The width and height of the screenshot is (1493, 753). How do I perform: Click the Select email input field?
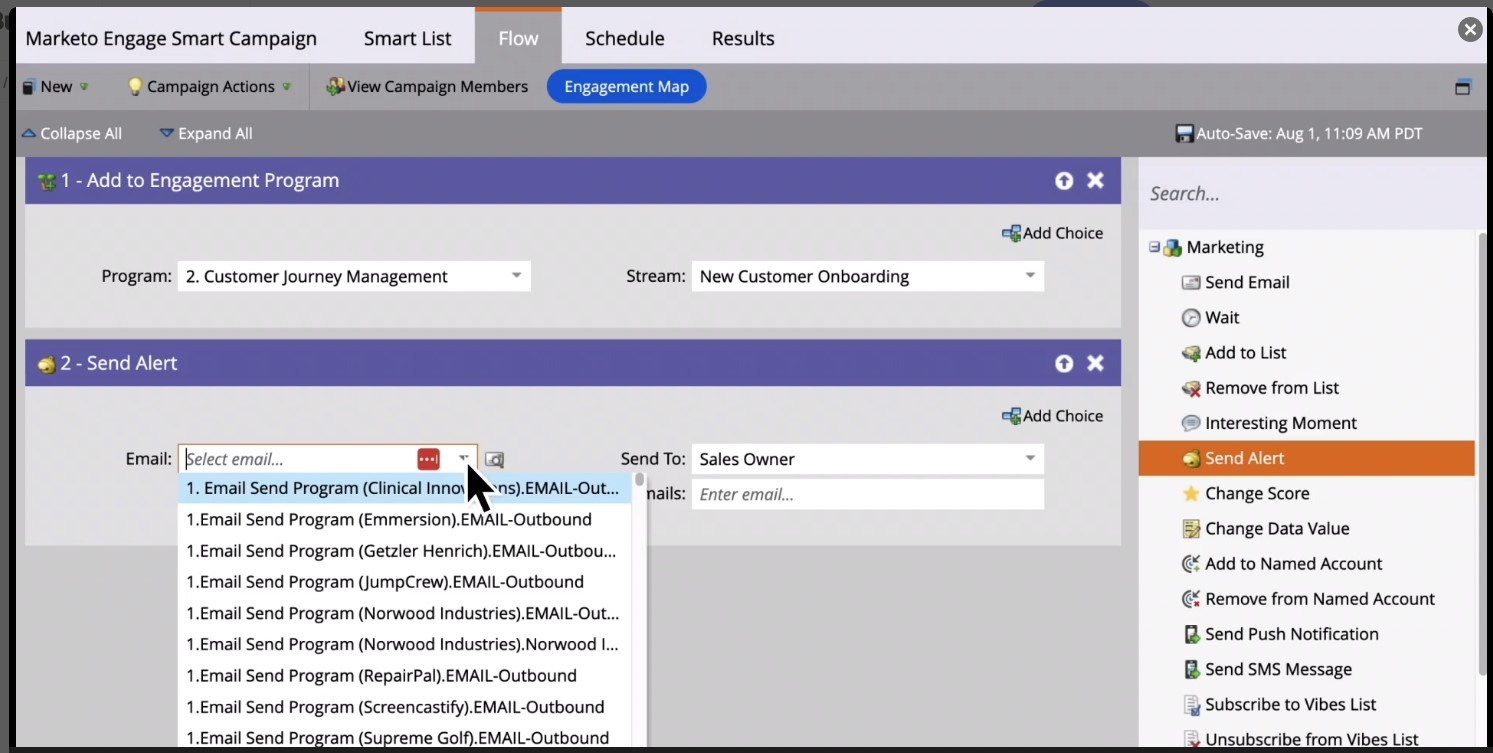click(x=298, y=460)
